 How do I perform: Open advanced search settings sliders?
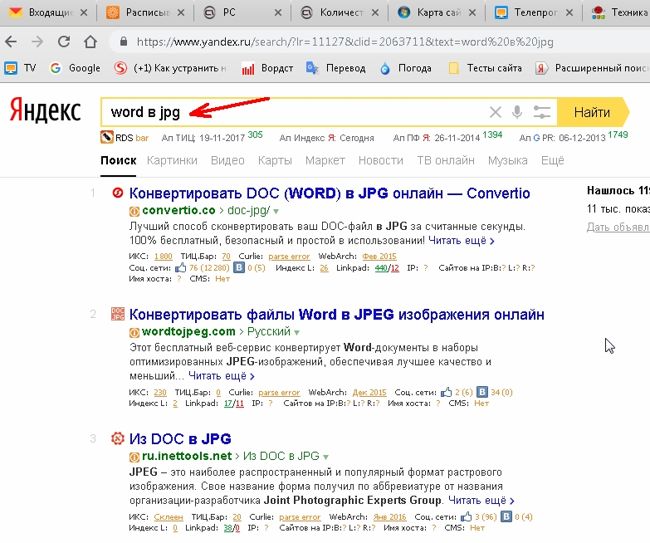pyautogui.click(x=541, y=112)
